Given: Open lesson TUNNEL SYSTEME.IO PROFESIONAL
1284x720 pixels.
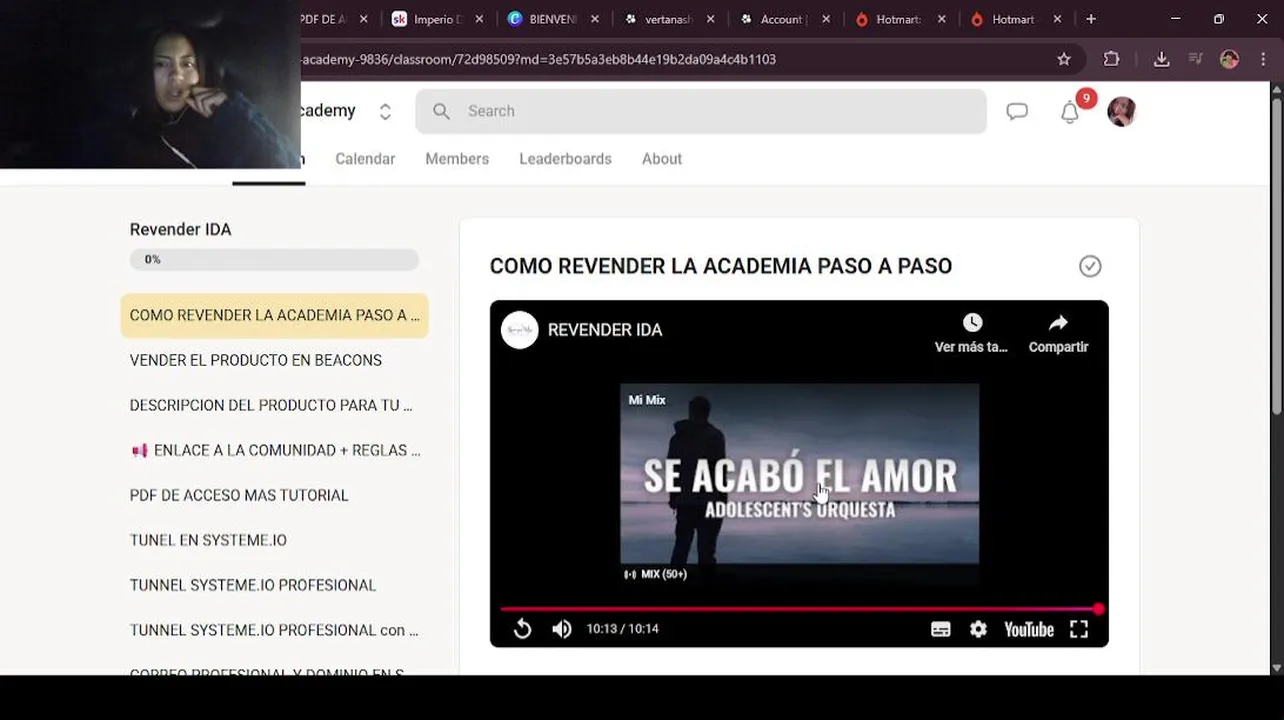Looking at the screenshot, I should [x=274, y=585].
